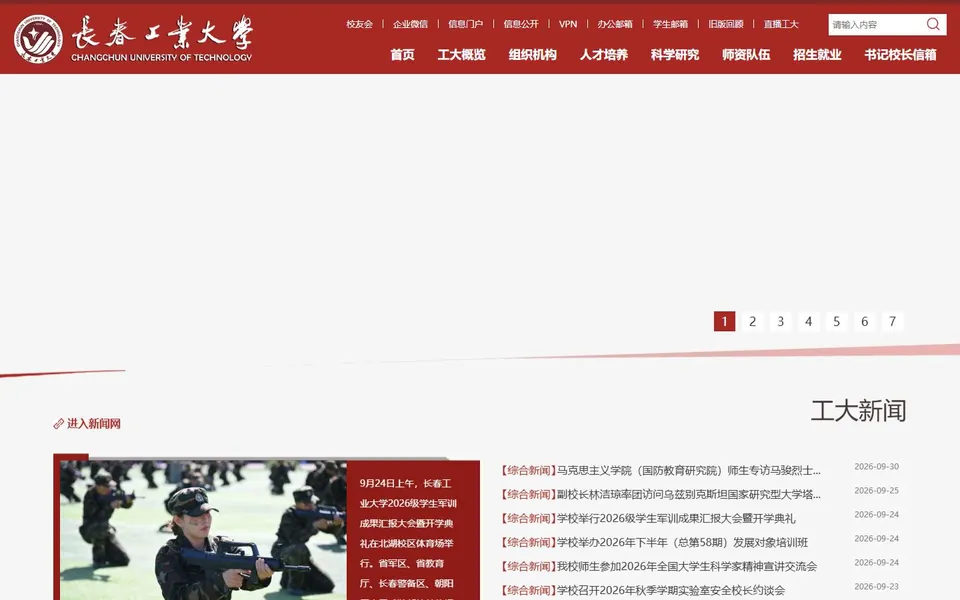Open the 师资队伍 menu

coord(746,54)
